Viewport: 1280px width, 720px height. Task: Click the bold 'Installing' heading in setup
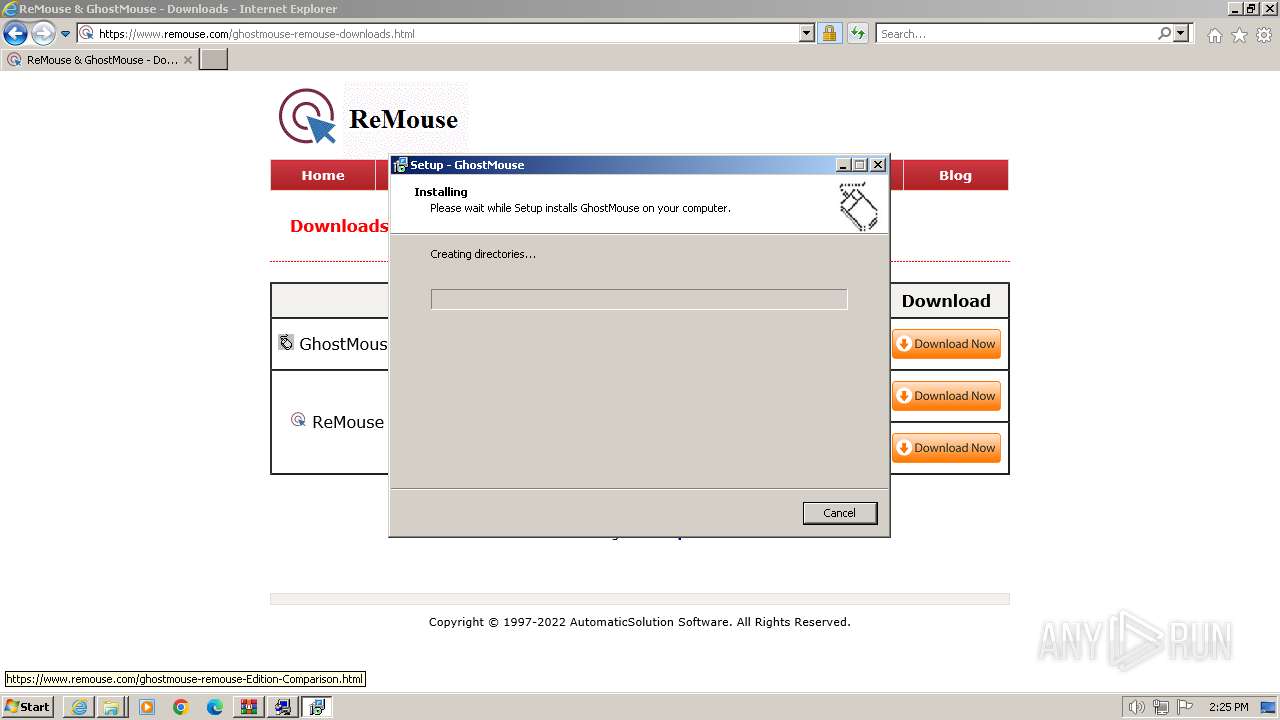tap(441, 192)
